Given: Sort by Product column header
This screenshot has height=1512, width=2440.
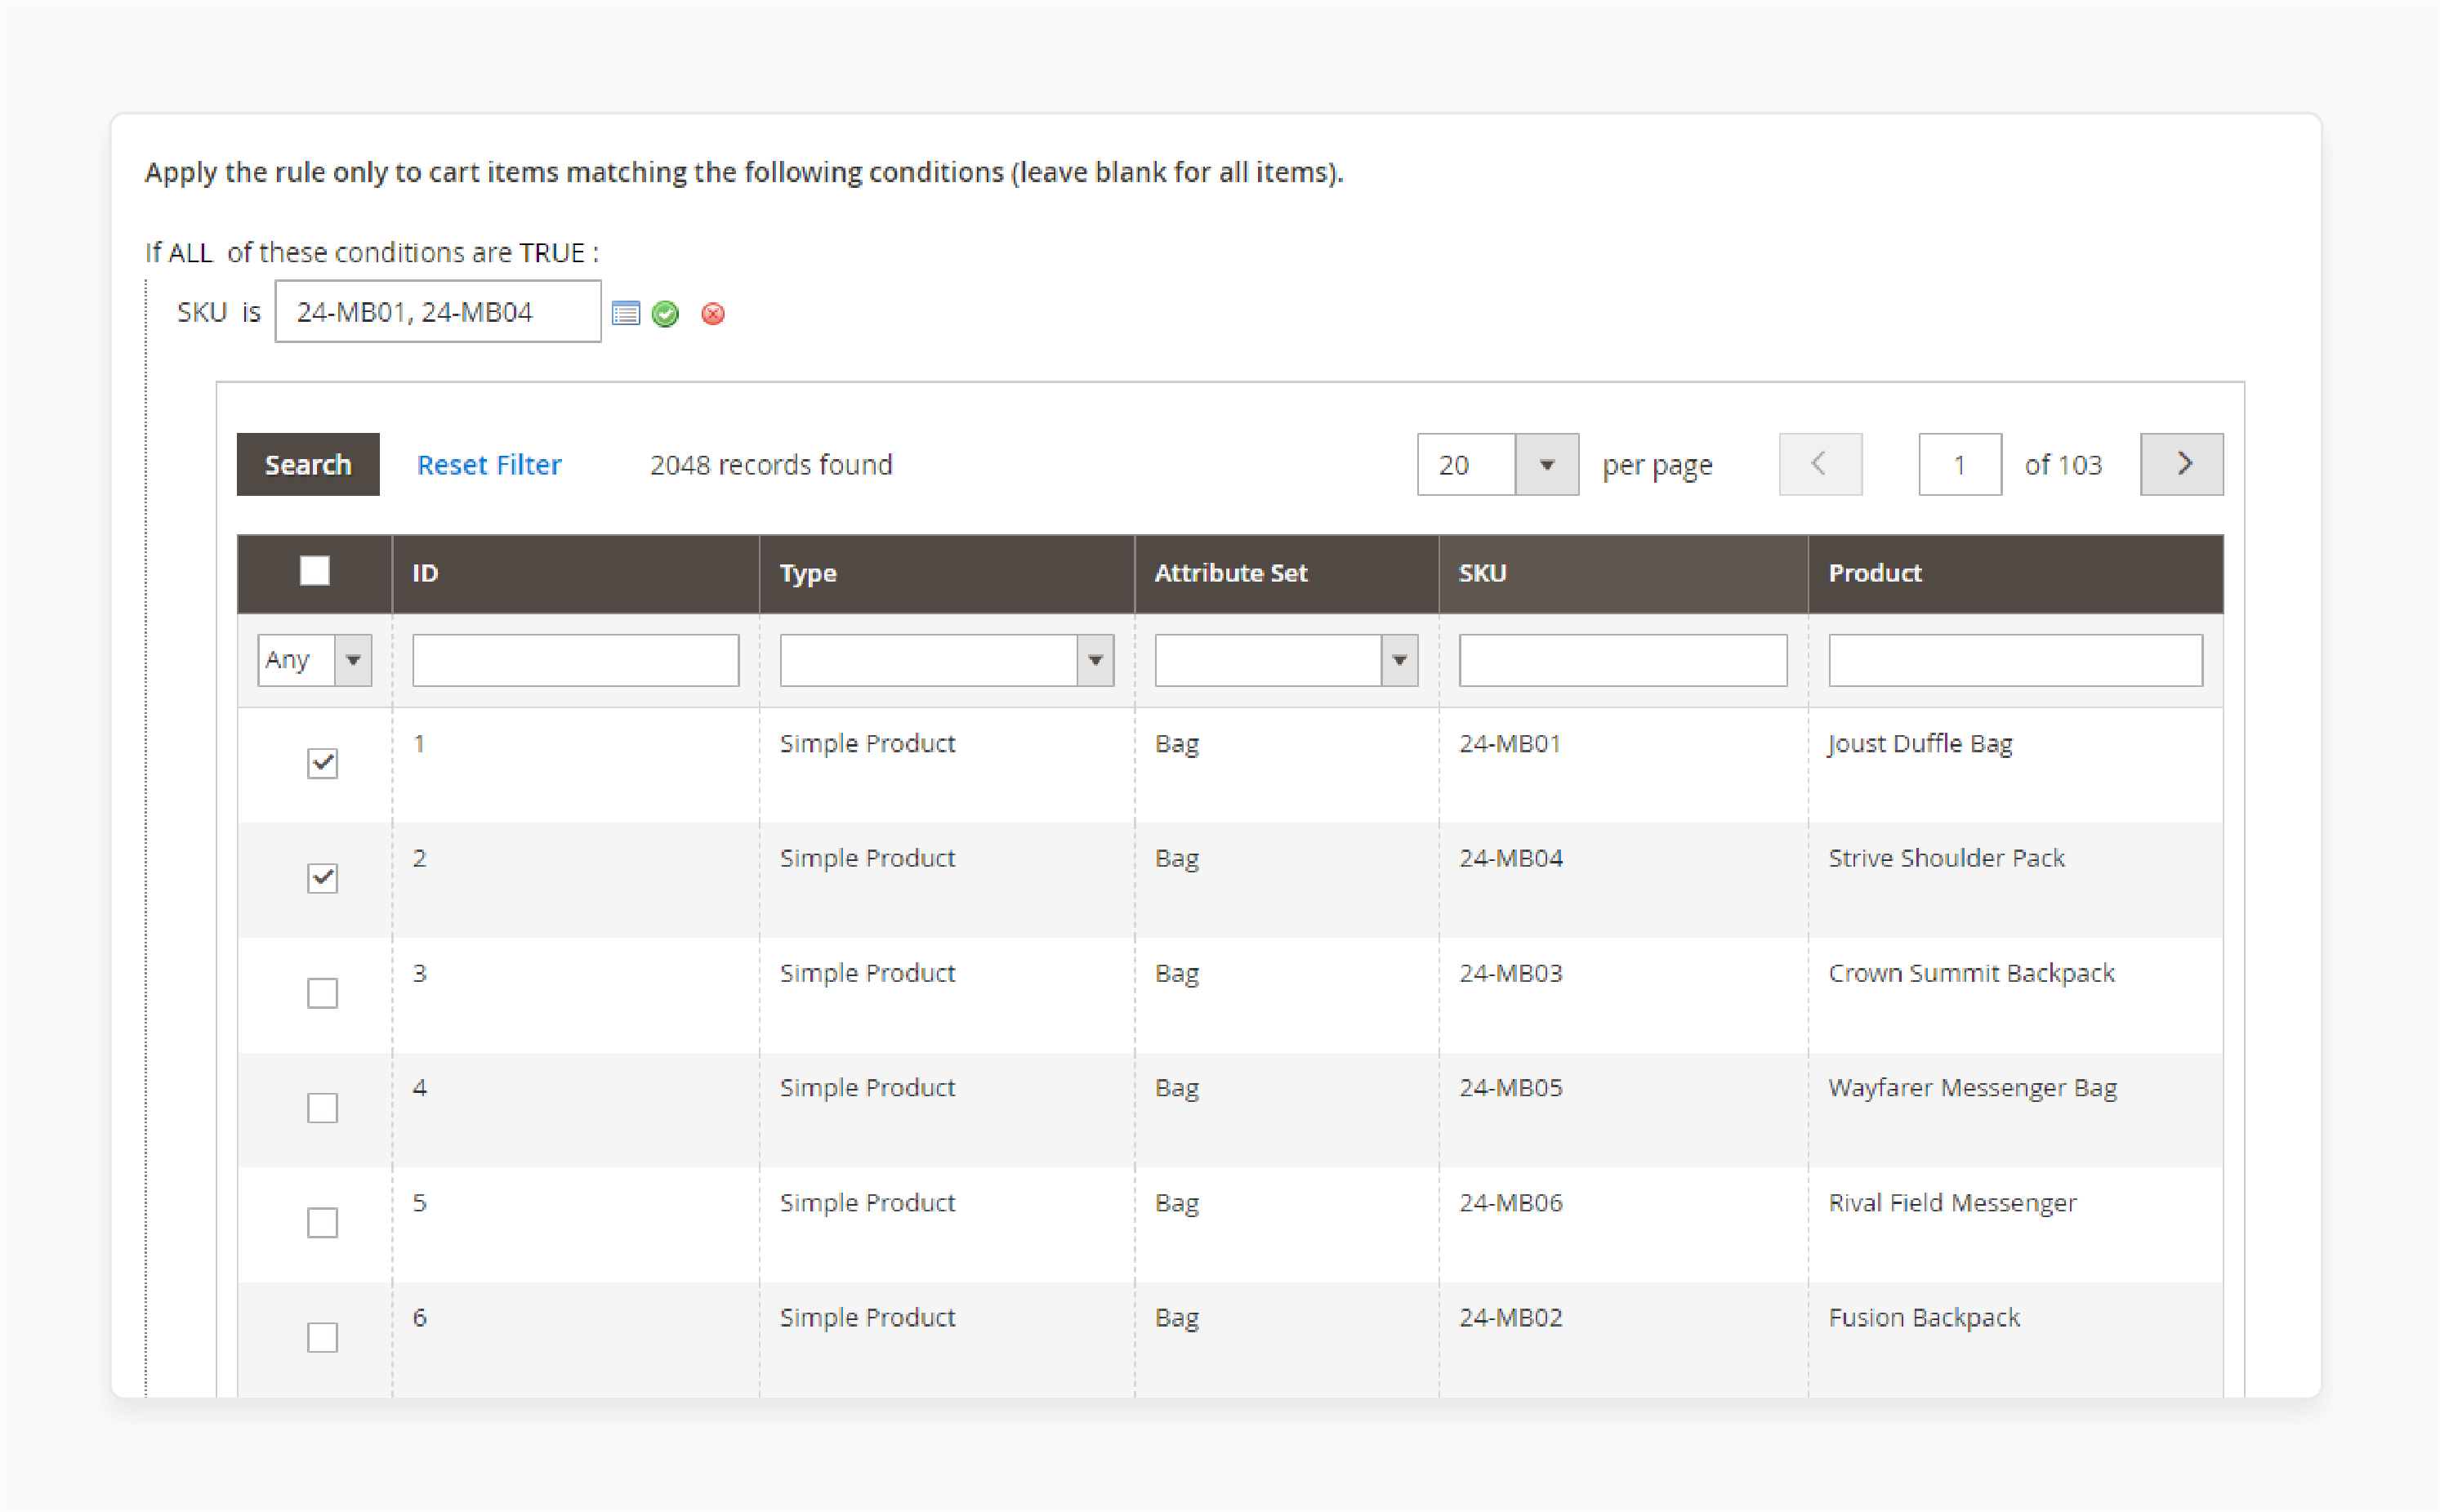Looking at the screenshot, I should [2015, 573].
